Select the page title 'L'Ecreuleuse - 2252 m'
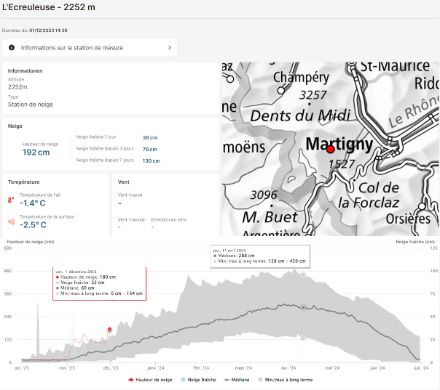 tap(49, 7)
